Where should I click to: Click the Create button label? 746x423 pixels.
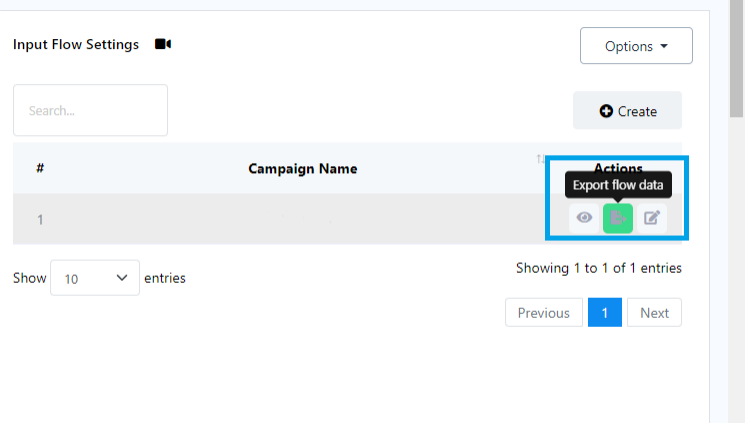[637, 111]
